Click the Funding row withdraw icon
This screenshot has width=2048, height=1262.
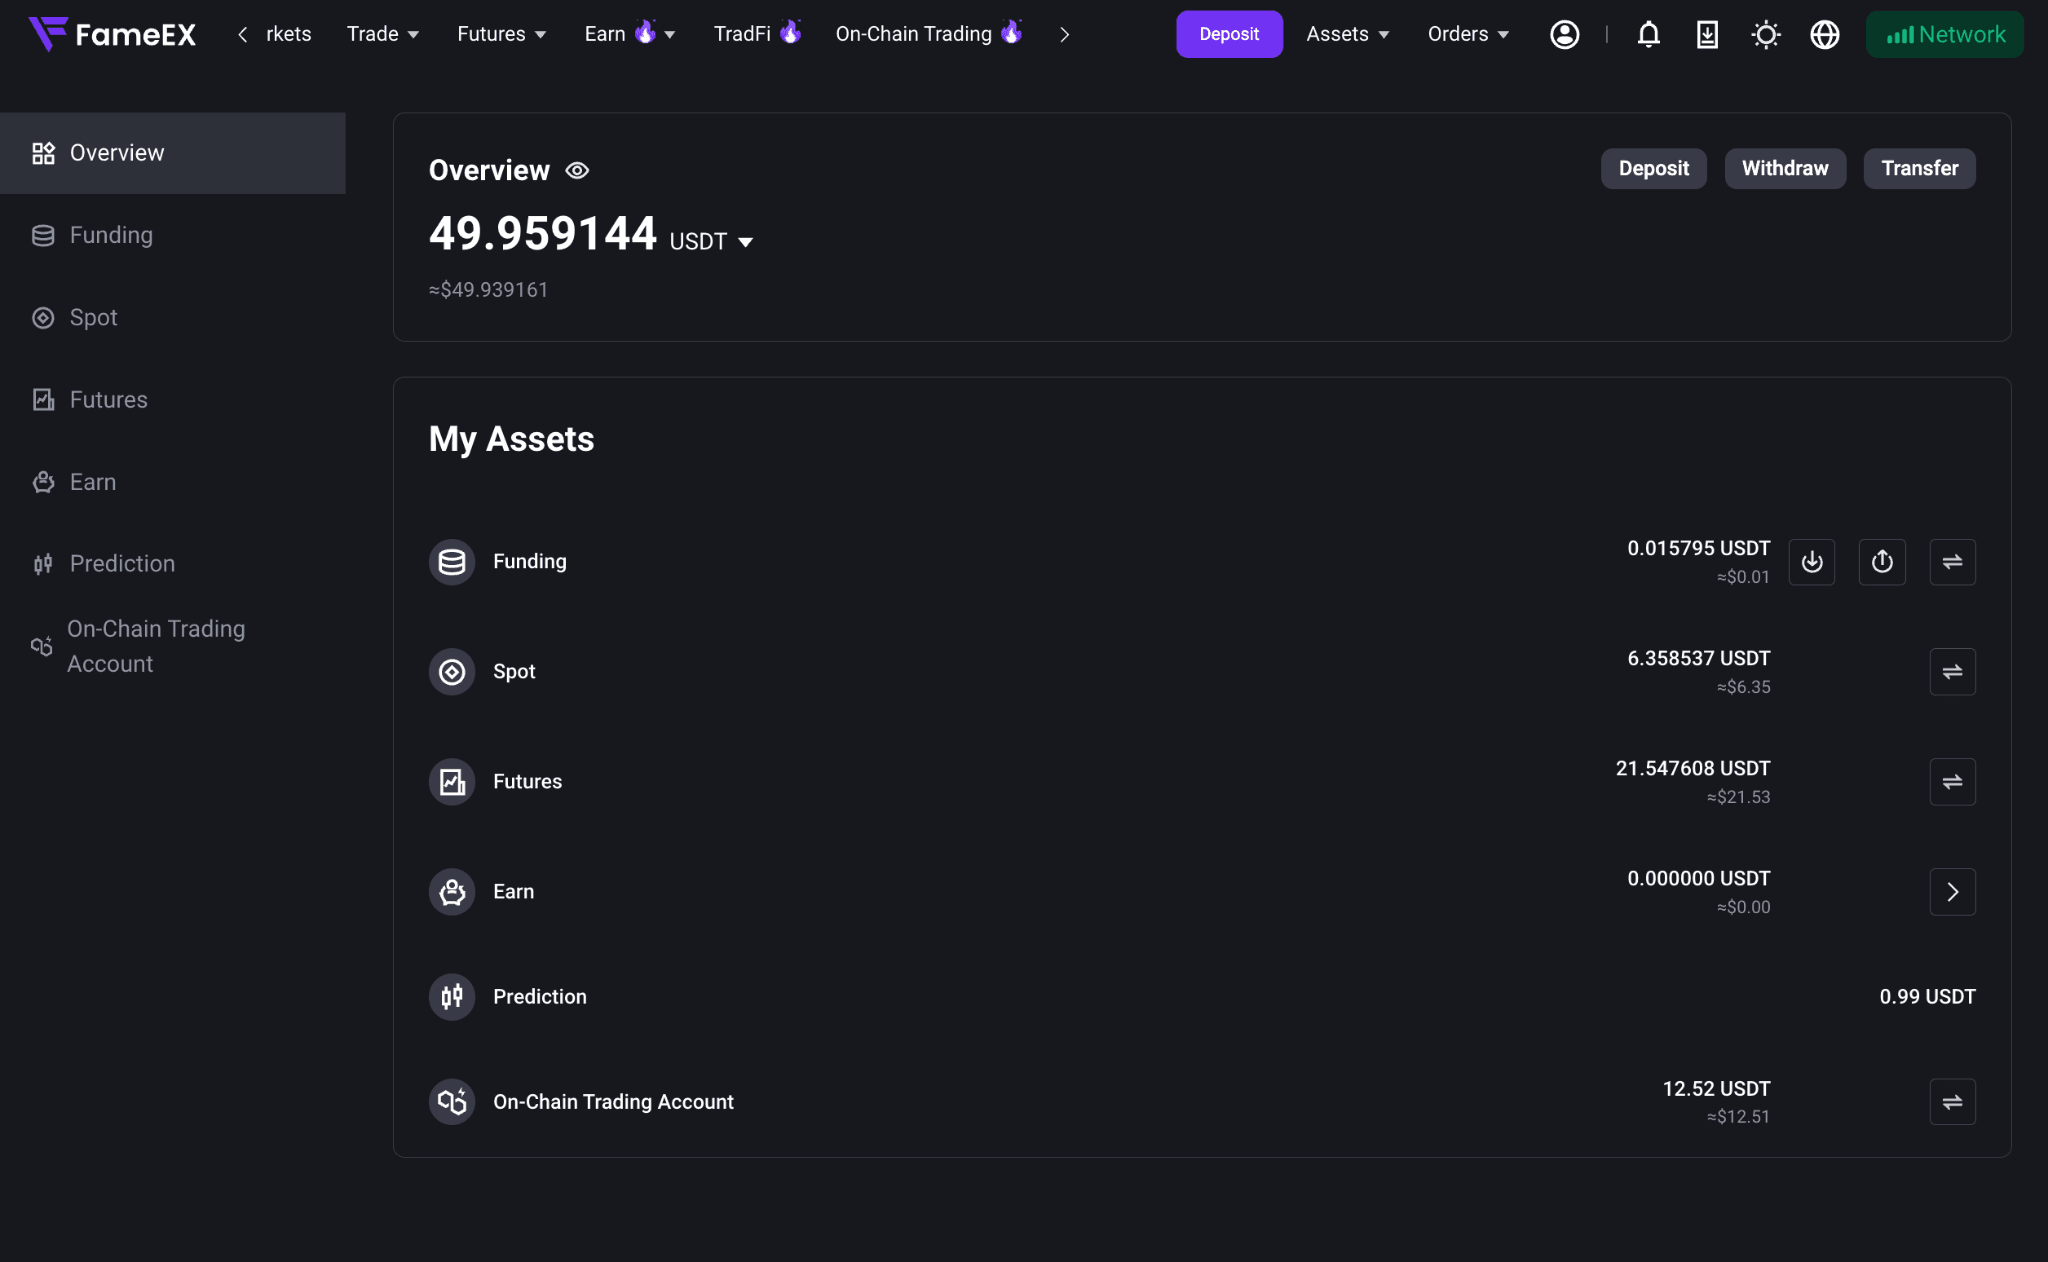[1882, 562]
